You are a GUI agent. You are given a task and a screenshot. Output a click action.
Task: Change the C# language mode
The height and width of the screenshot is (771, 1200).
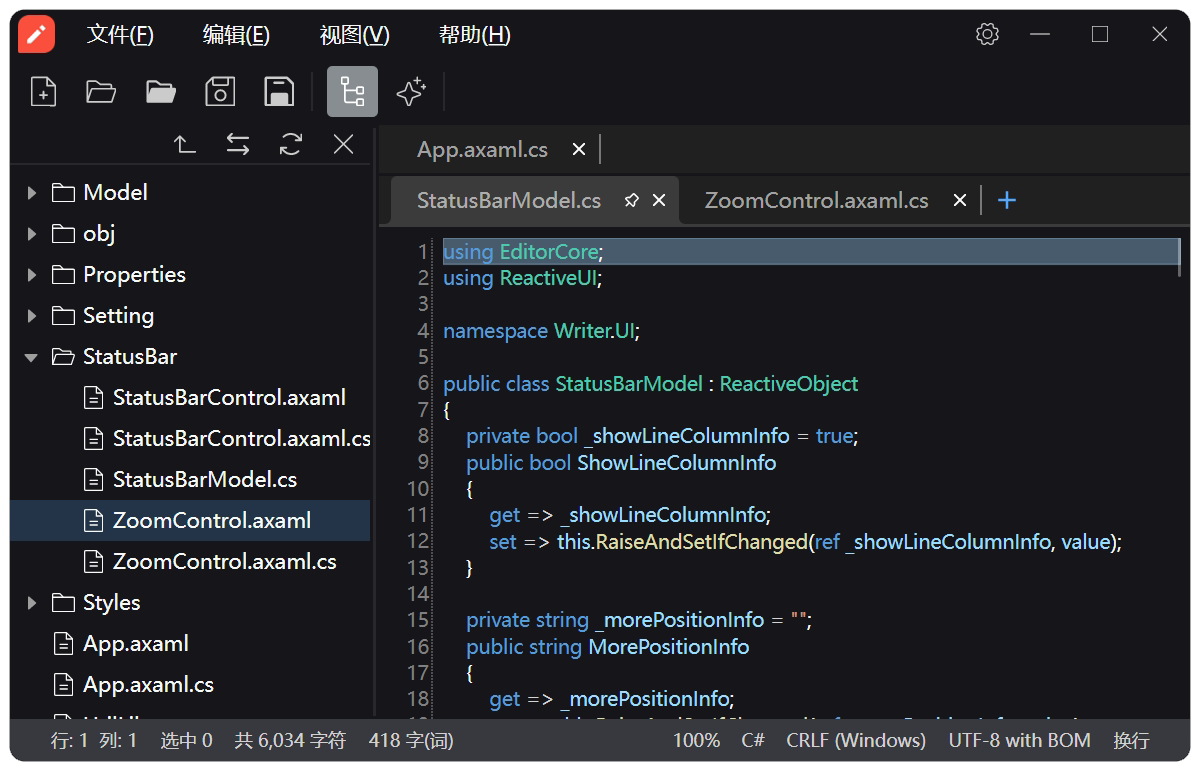[x=753, y=741]
